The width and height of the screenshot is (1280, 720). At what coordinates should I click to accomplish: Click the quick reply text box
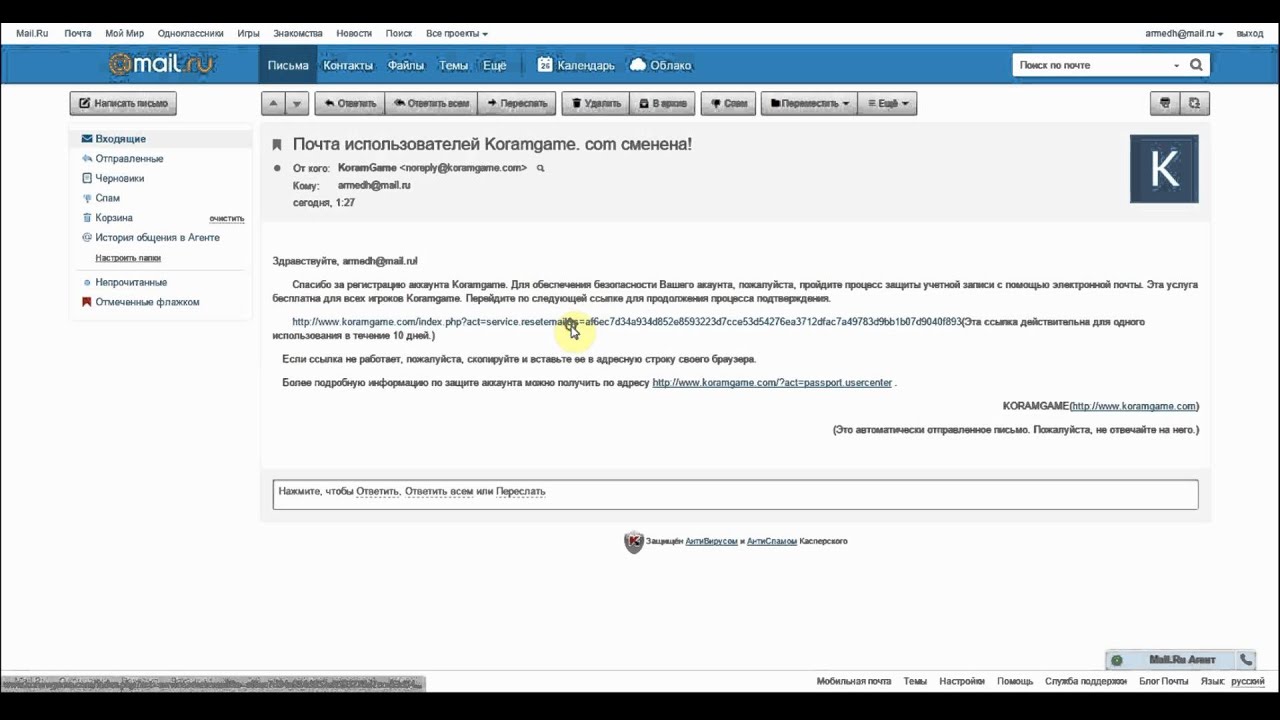(x=735, y=494)
